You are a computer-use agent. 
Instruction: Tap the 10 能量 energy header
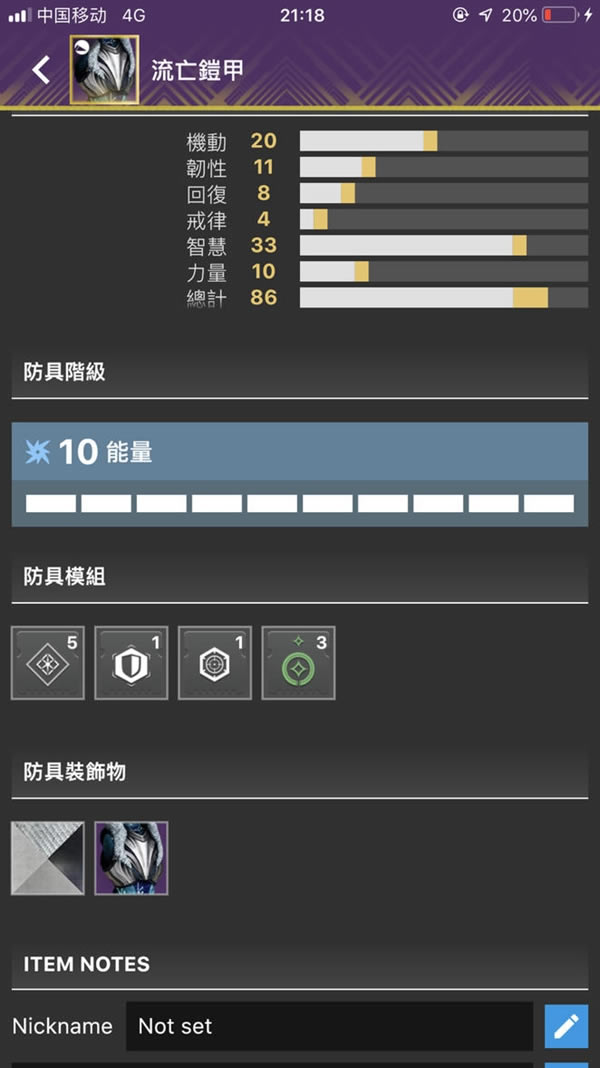pos(299,452)
